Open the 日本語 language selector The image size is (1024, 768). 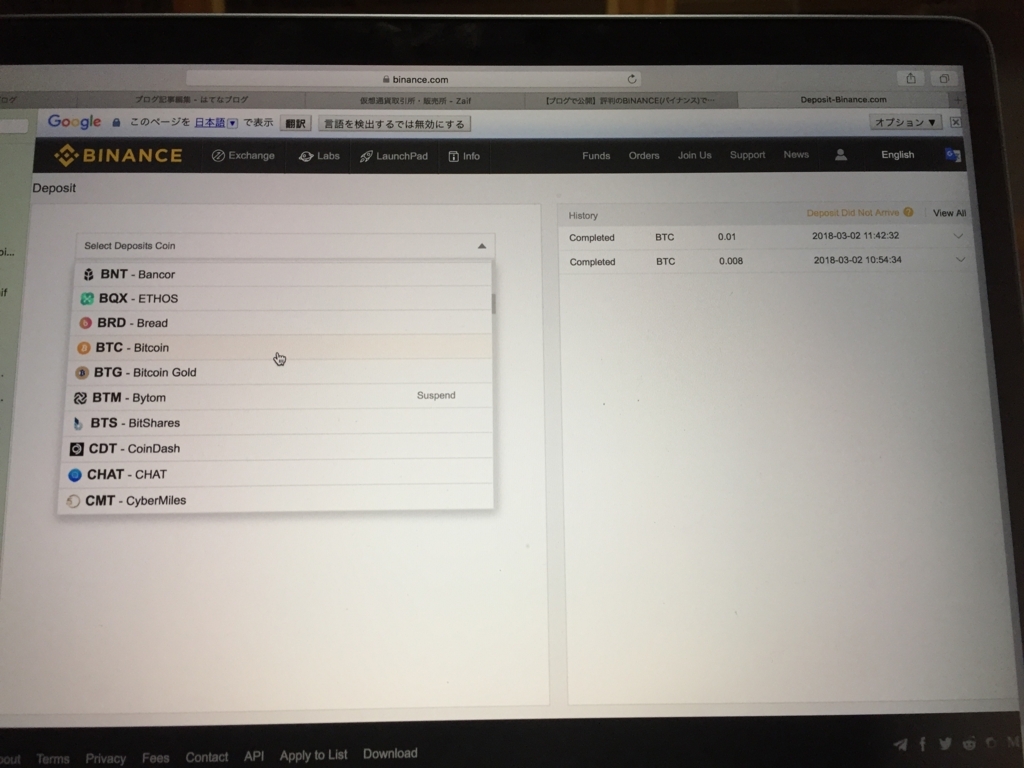(x=216, y=123)
